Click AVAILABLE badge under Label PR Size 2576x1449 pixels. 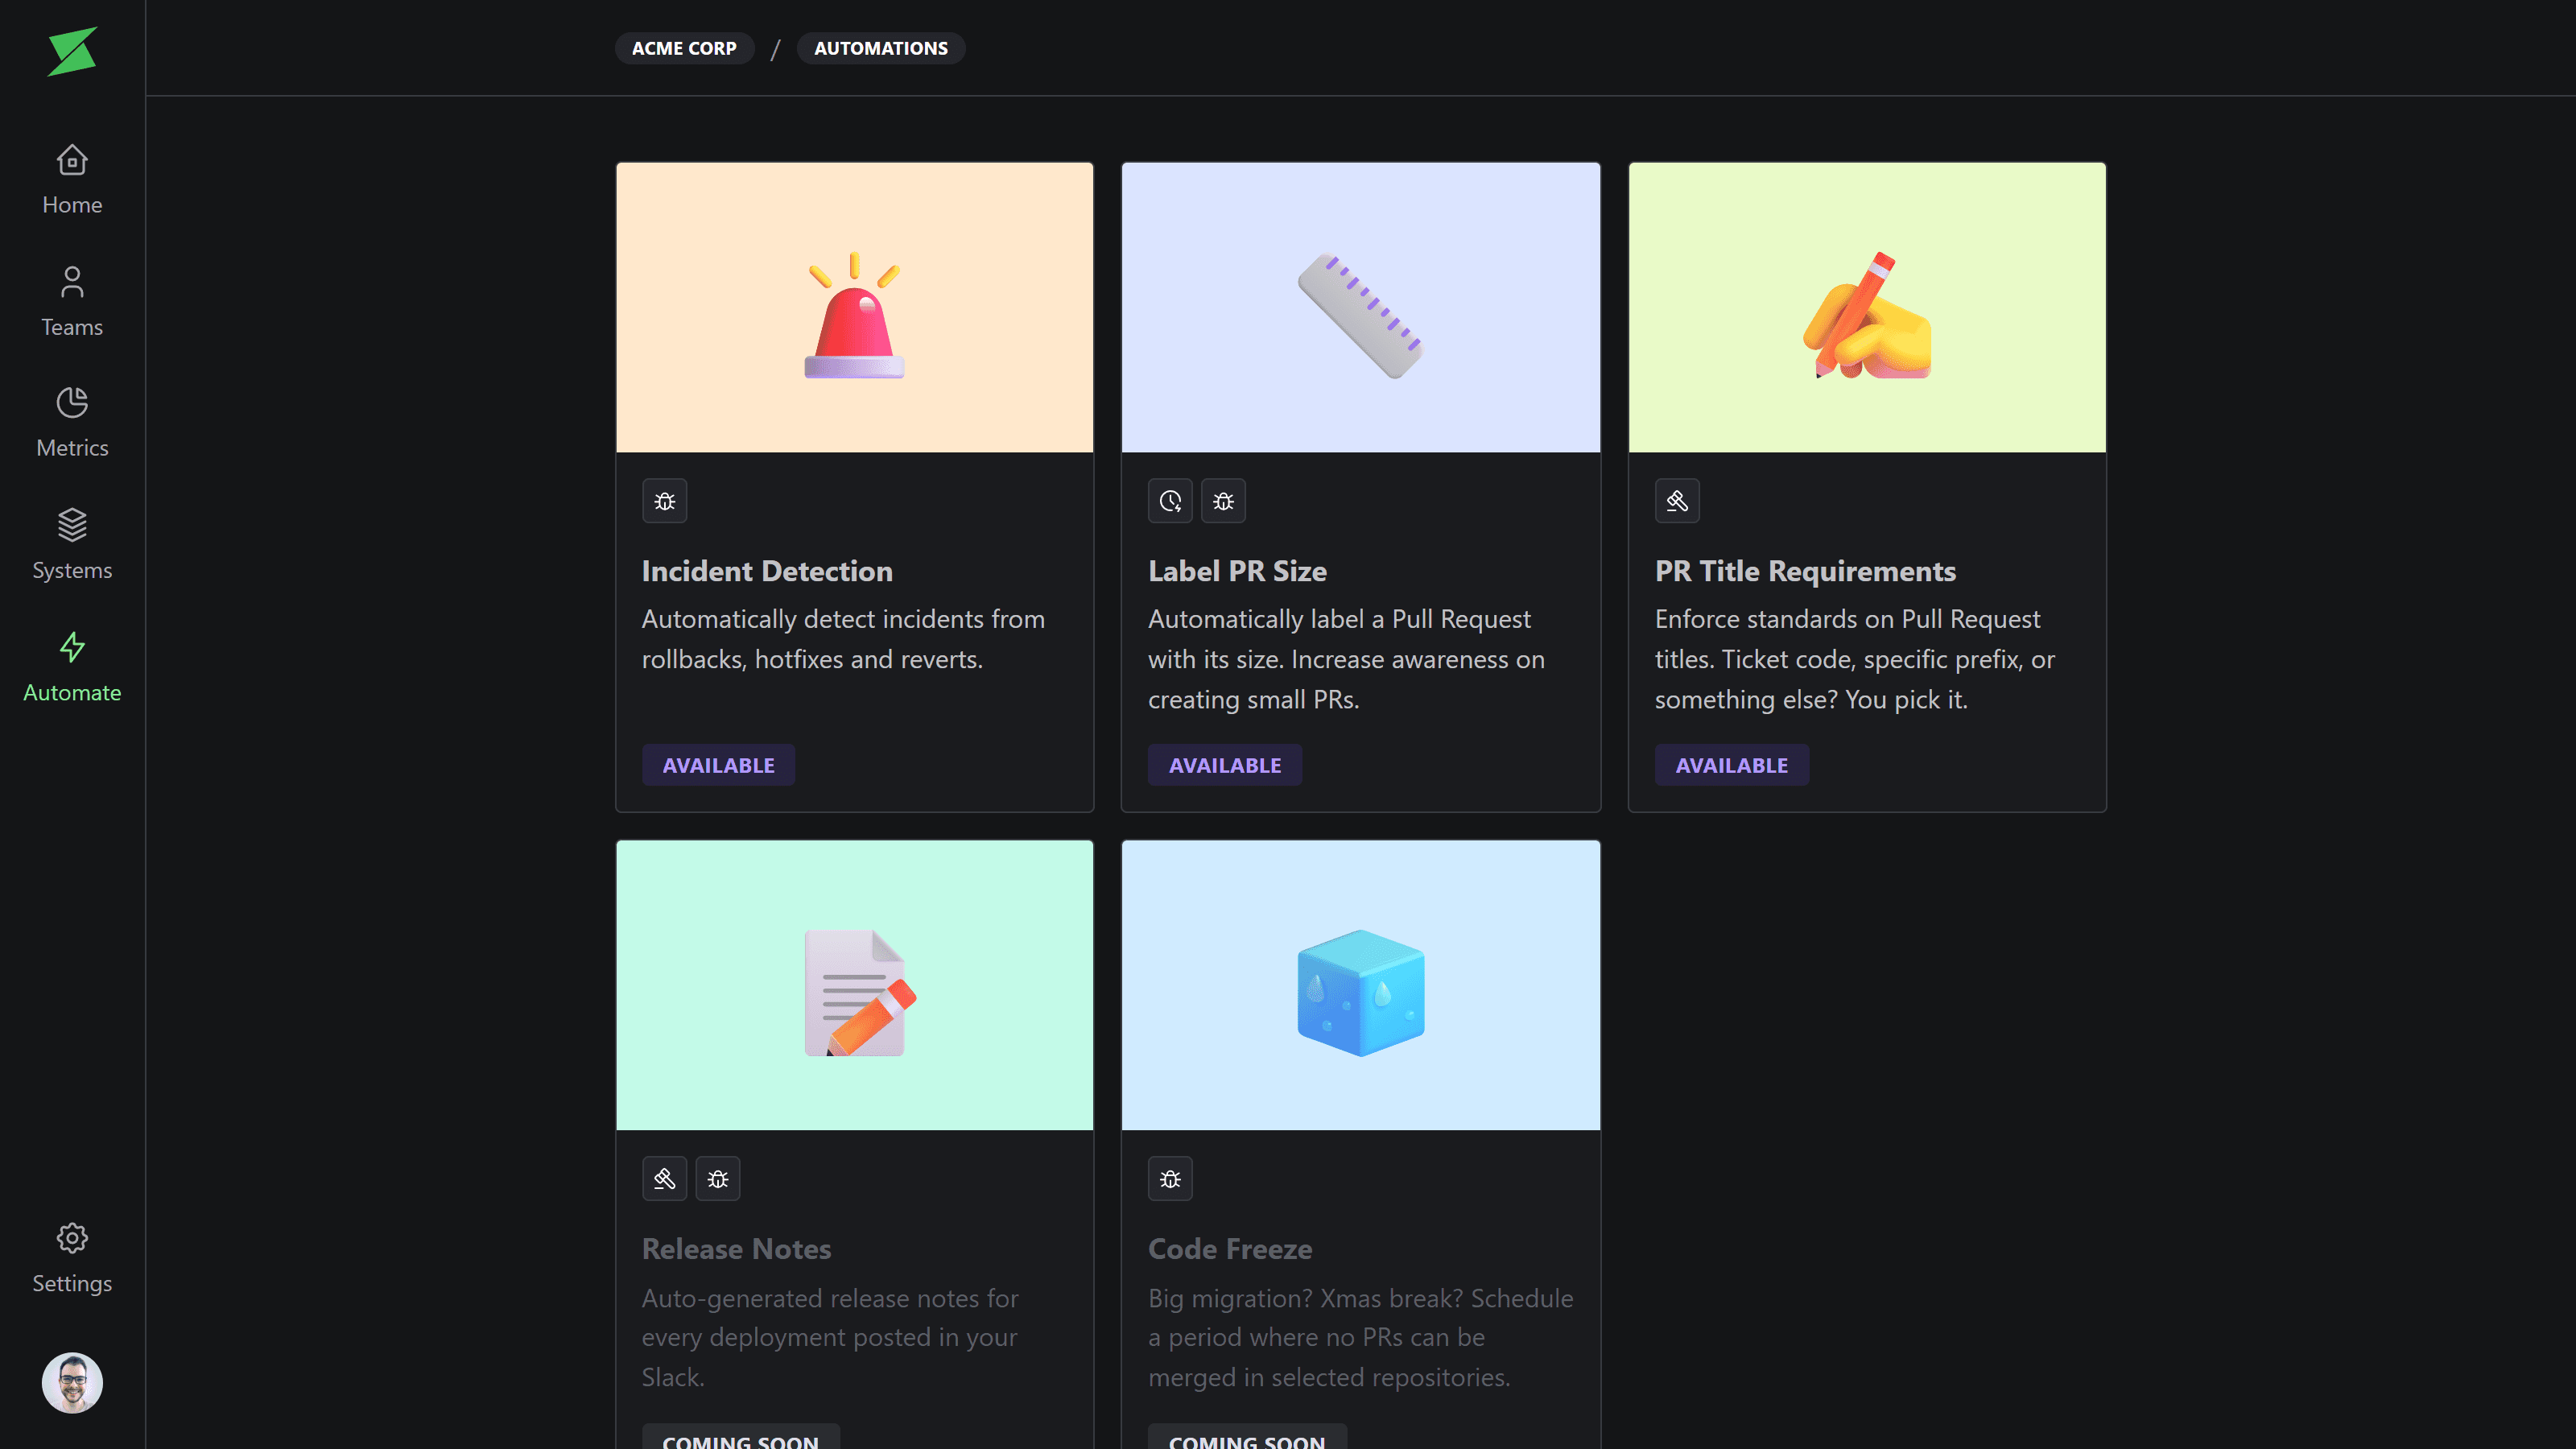pos(1224,765)
